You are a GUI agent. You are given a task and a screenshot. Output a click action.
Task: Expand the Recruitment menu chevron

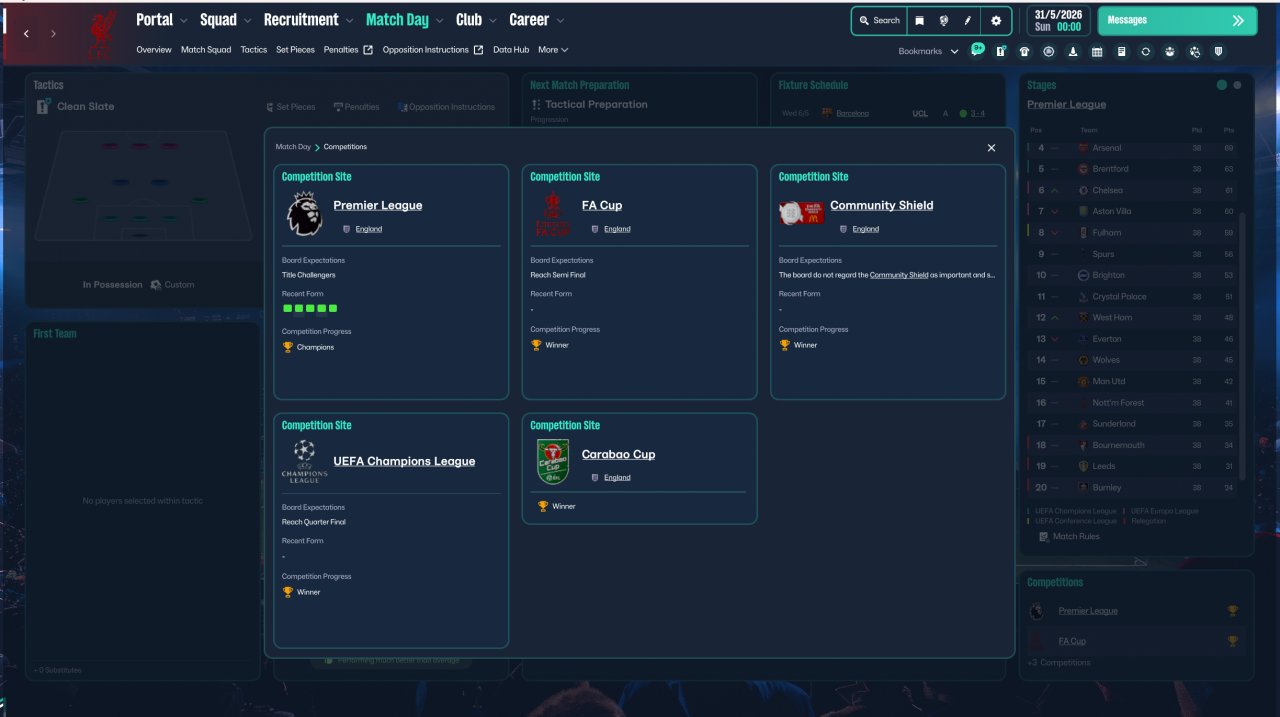(x=349, y=21)
